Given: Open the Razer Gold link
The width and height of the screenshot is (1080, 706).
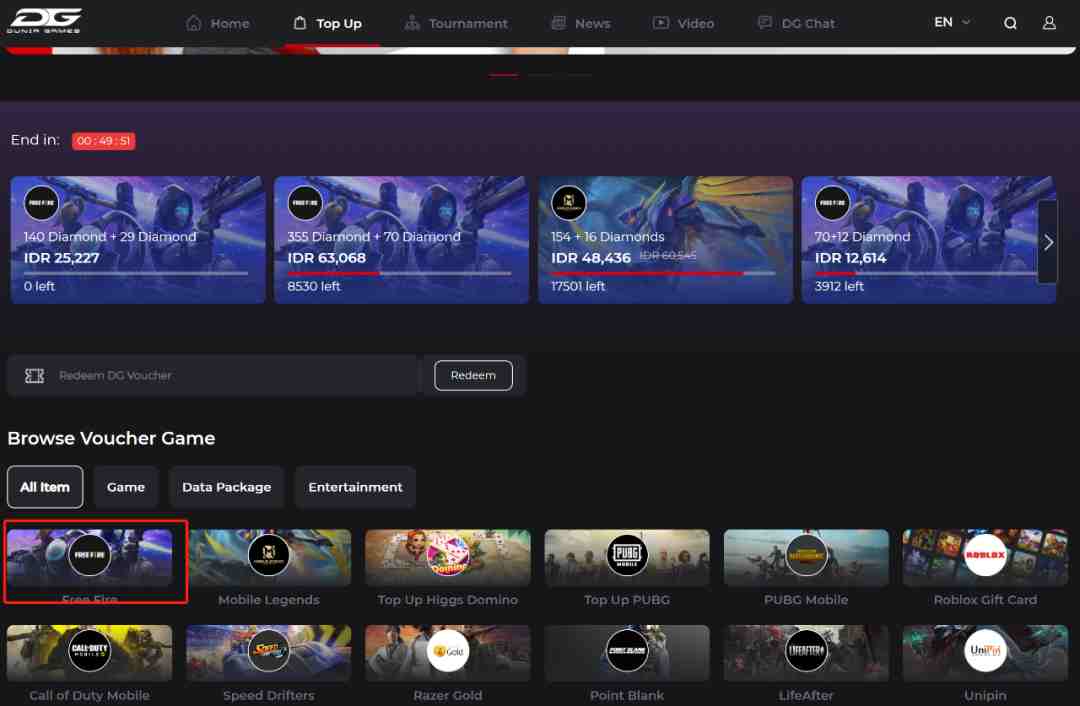Looking at the screenshot, I should click(448, 664).
